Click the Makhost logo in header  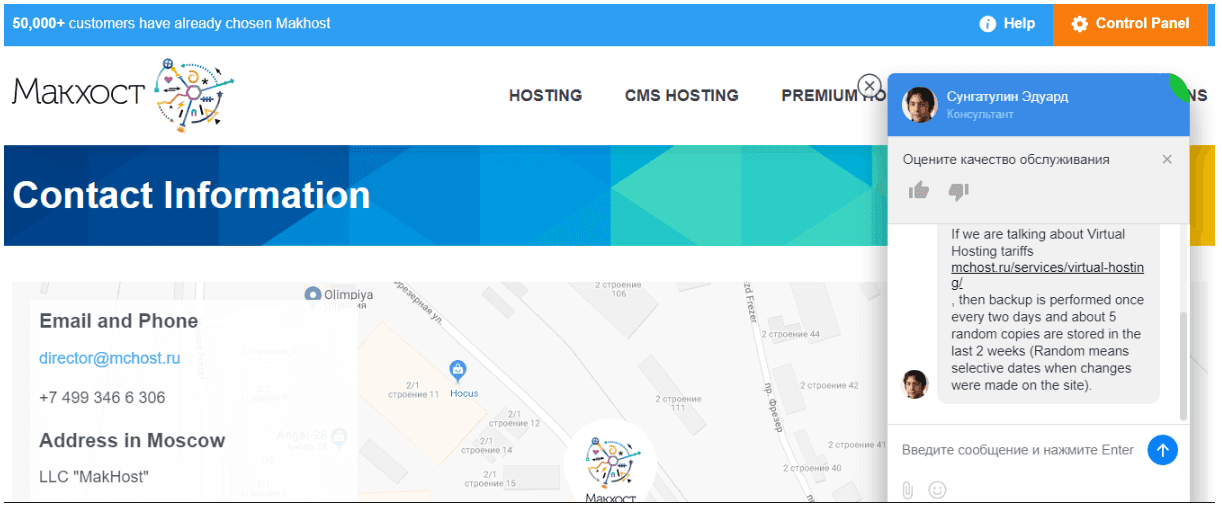(124, 95)
